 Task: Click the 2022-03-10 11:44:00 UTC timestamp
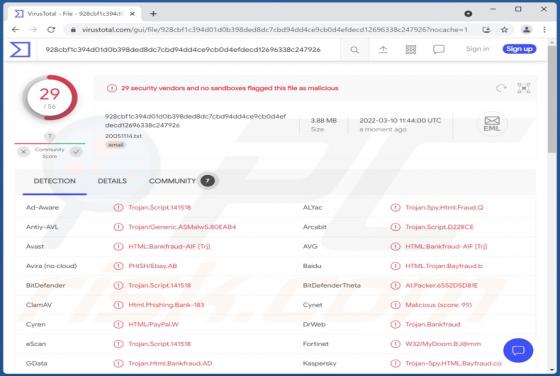click(x=400, y=120)
